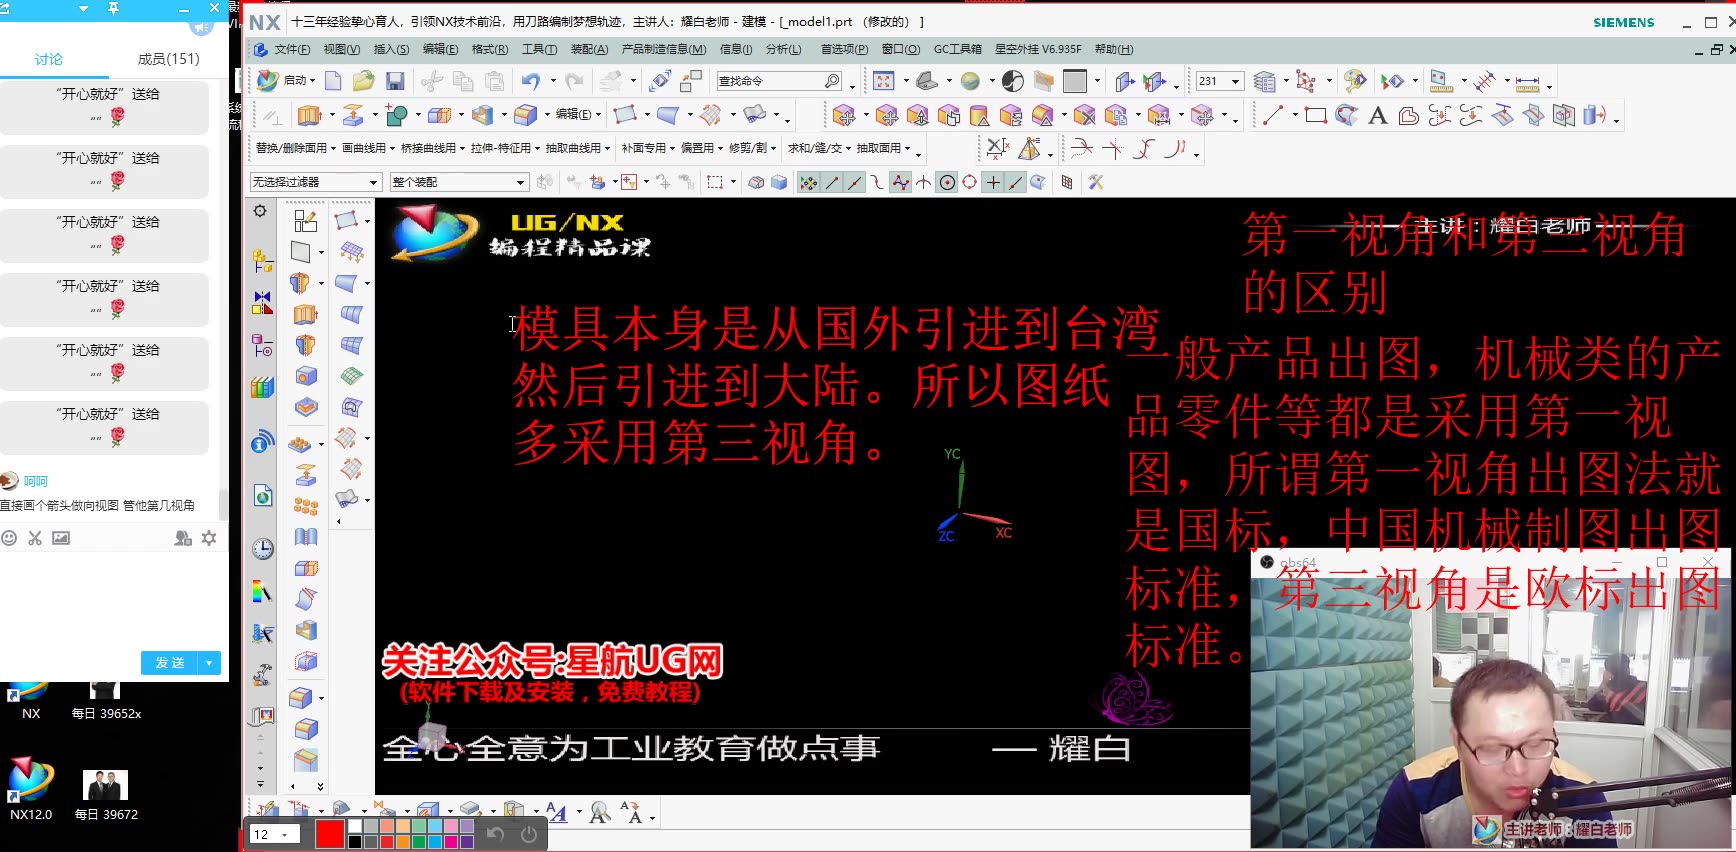
Task: Click the 求和/缝/交 toolbar button
Action: [818, 148]
